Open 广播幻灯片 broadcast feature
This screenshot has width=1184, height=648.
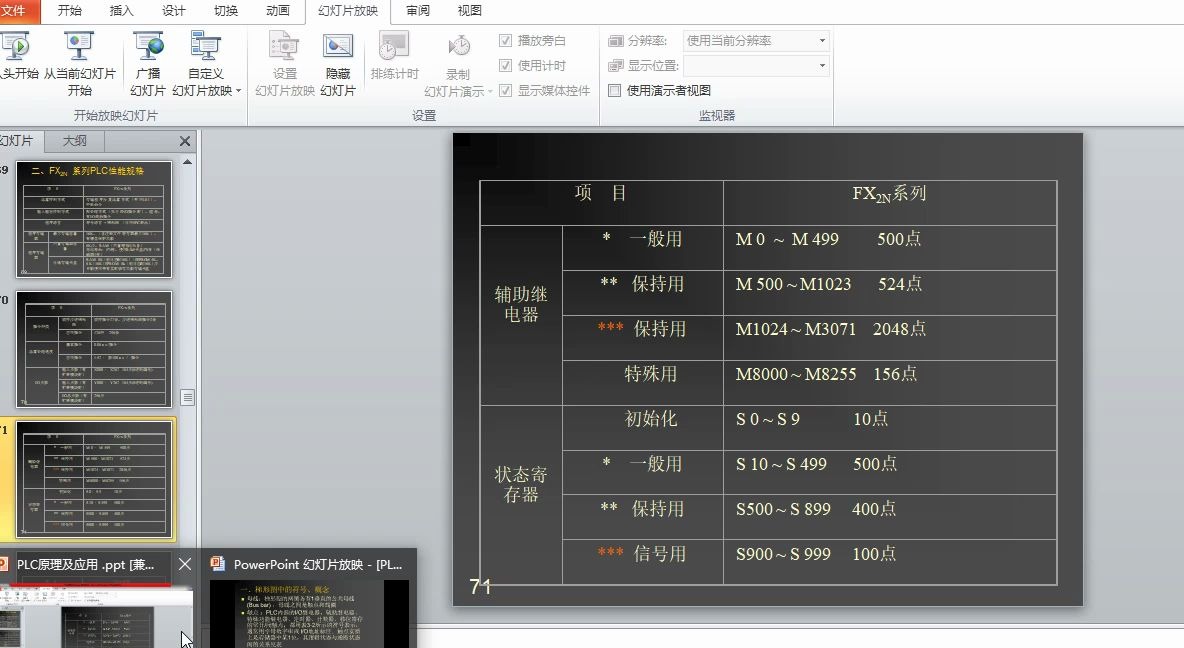[x=147, y=55]
